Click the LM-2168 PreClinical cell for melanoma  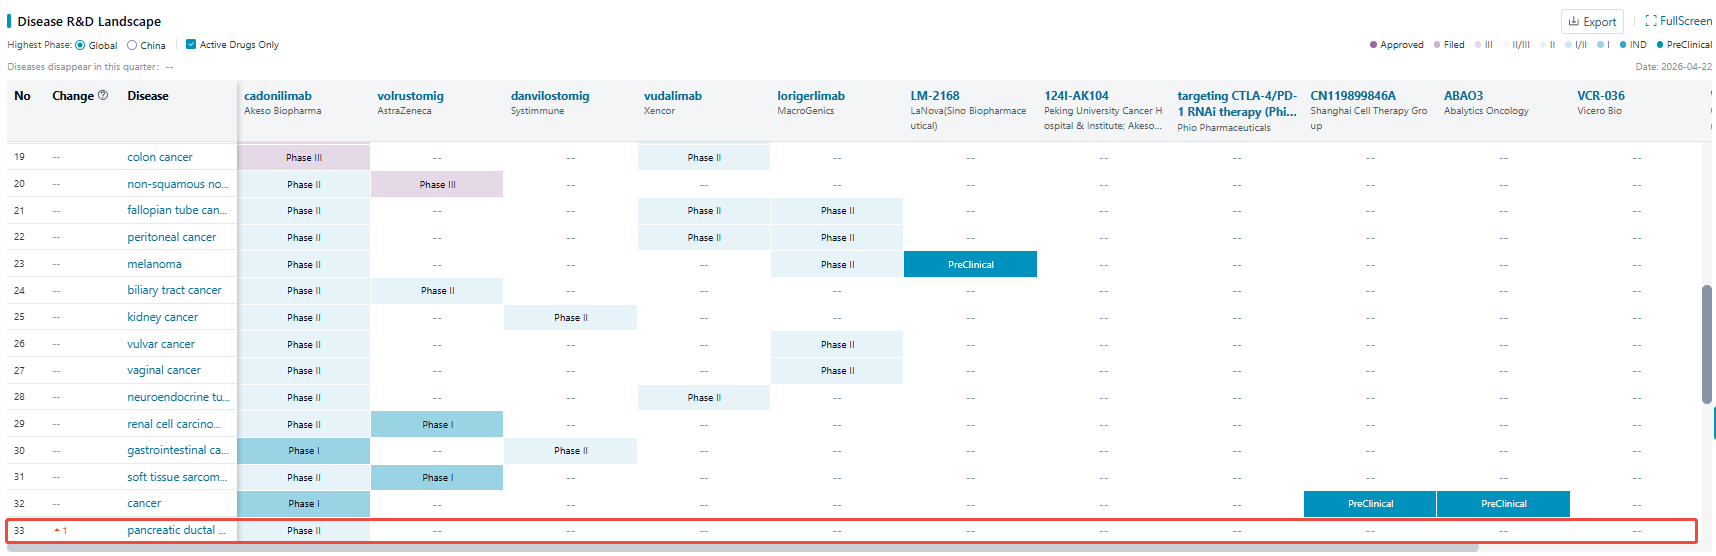click(970, 264)
